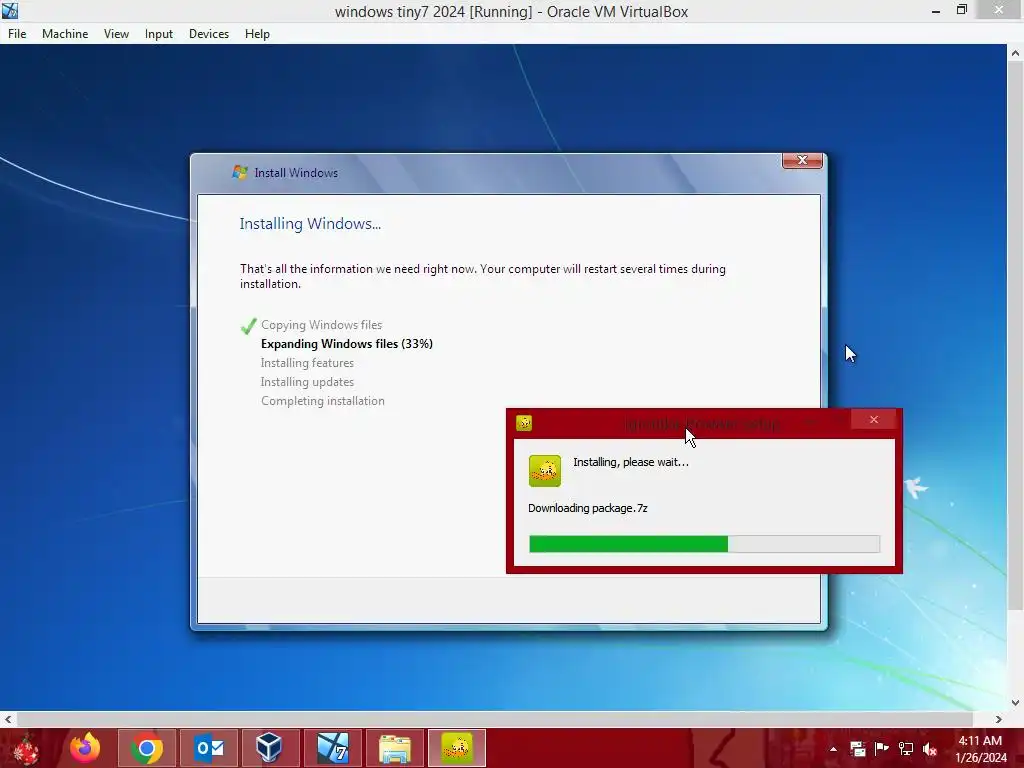Click 'Installing, please wait...' text
This screenshot has width=1024, height=768.
click(631, 462)
